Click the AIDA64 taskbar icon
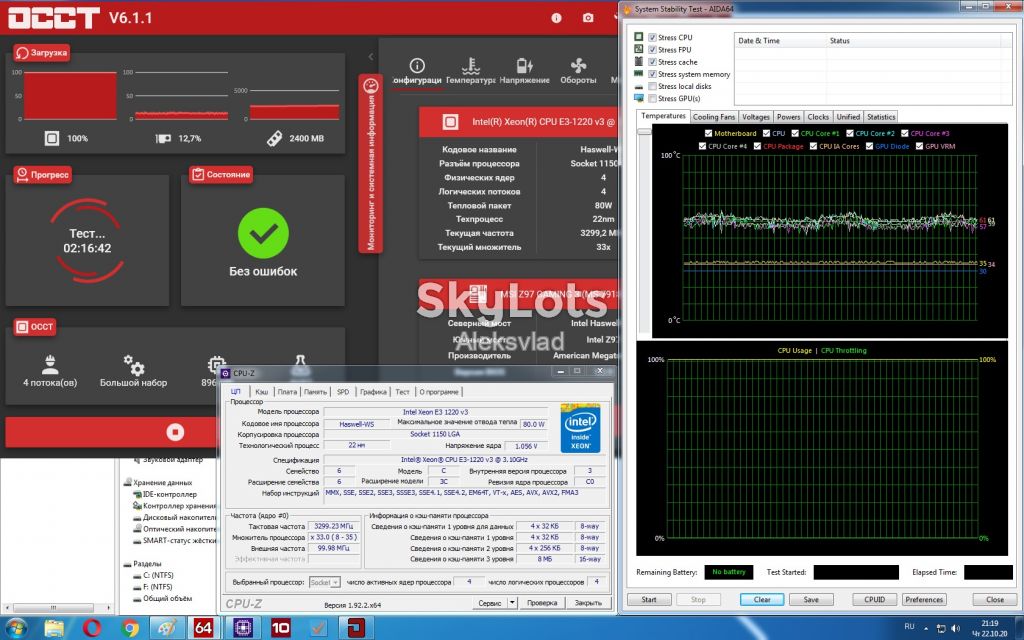Screen dimensions: 1024x640 pyautogui.click(x=204, y=628)
